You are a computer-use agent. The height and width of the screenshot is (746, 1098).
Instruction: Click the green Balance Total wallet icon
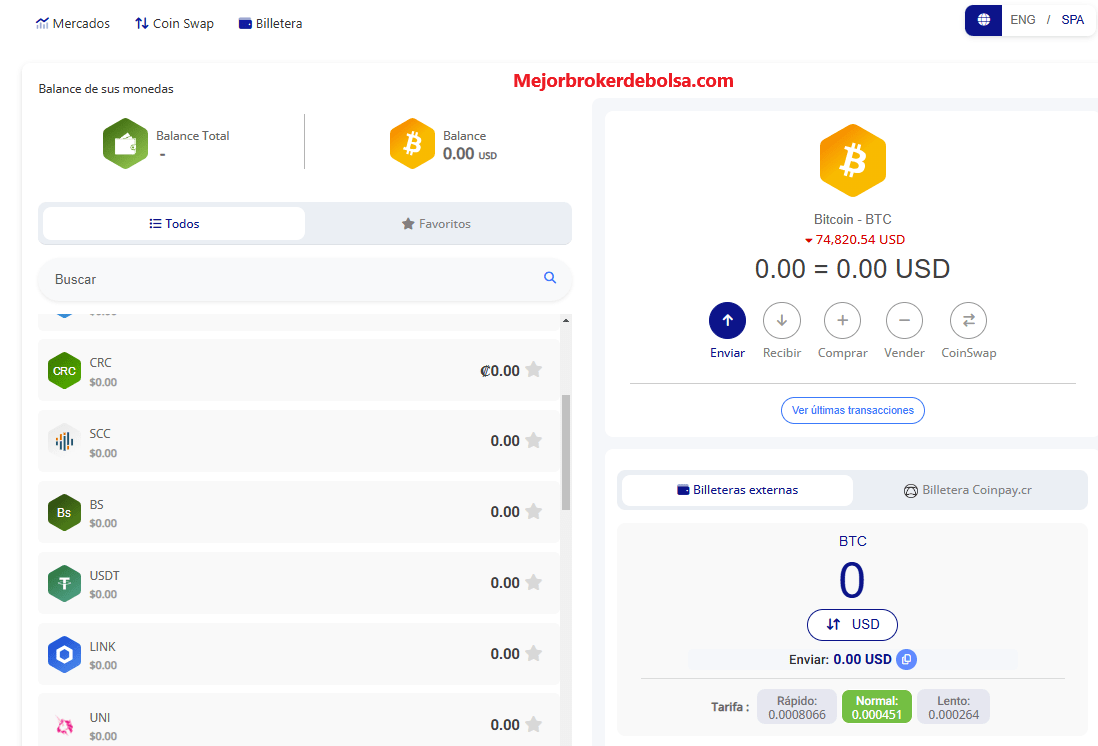tap(125, 144)
